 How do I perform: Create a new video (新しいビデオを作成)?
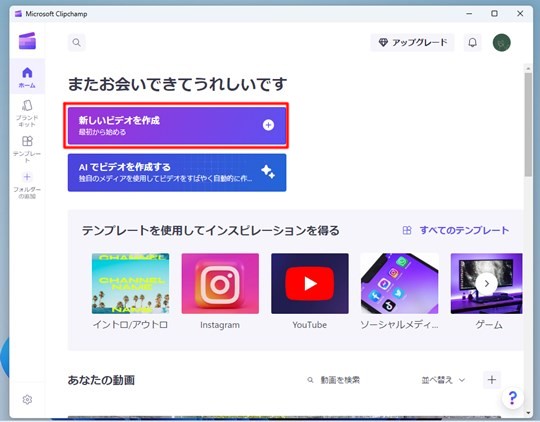tap(177, 125)
